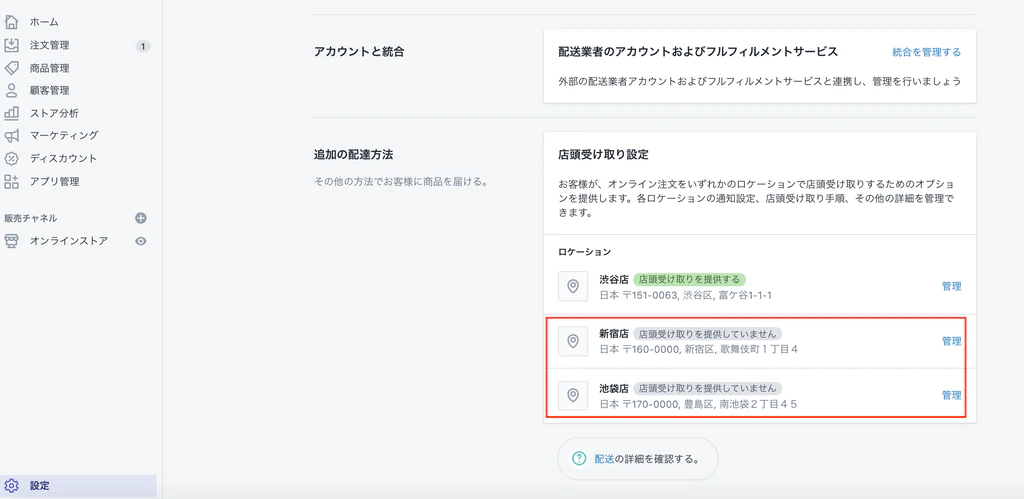The image size is (1024, 499).
Task: Click 管理 link for 渋谷店
Action: point(952,286)
